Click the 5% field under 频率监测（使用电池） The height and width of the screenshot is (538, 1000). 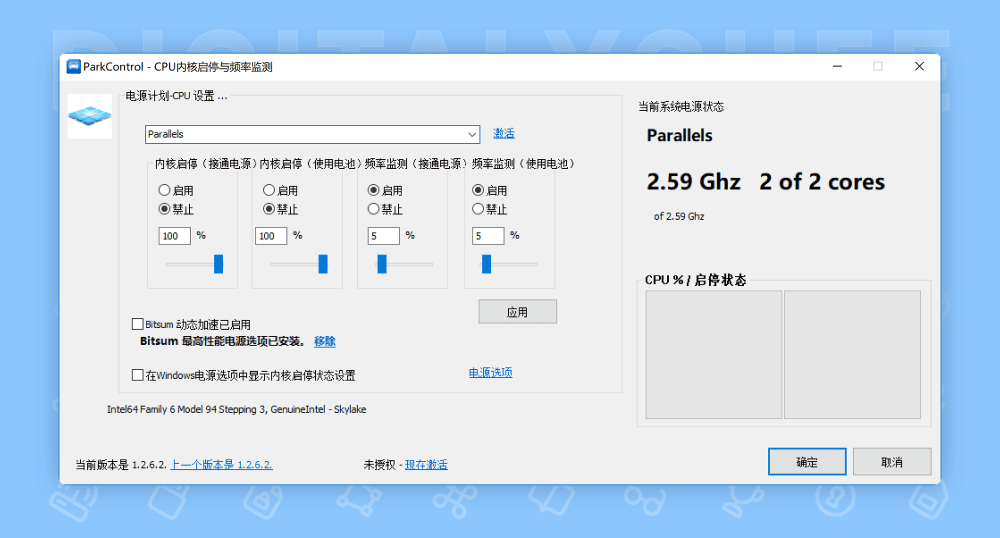(489, 236)
